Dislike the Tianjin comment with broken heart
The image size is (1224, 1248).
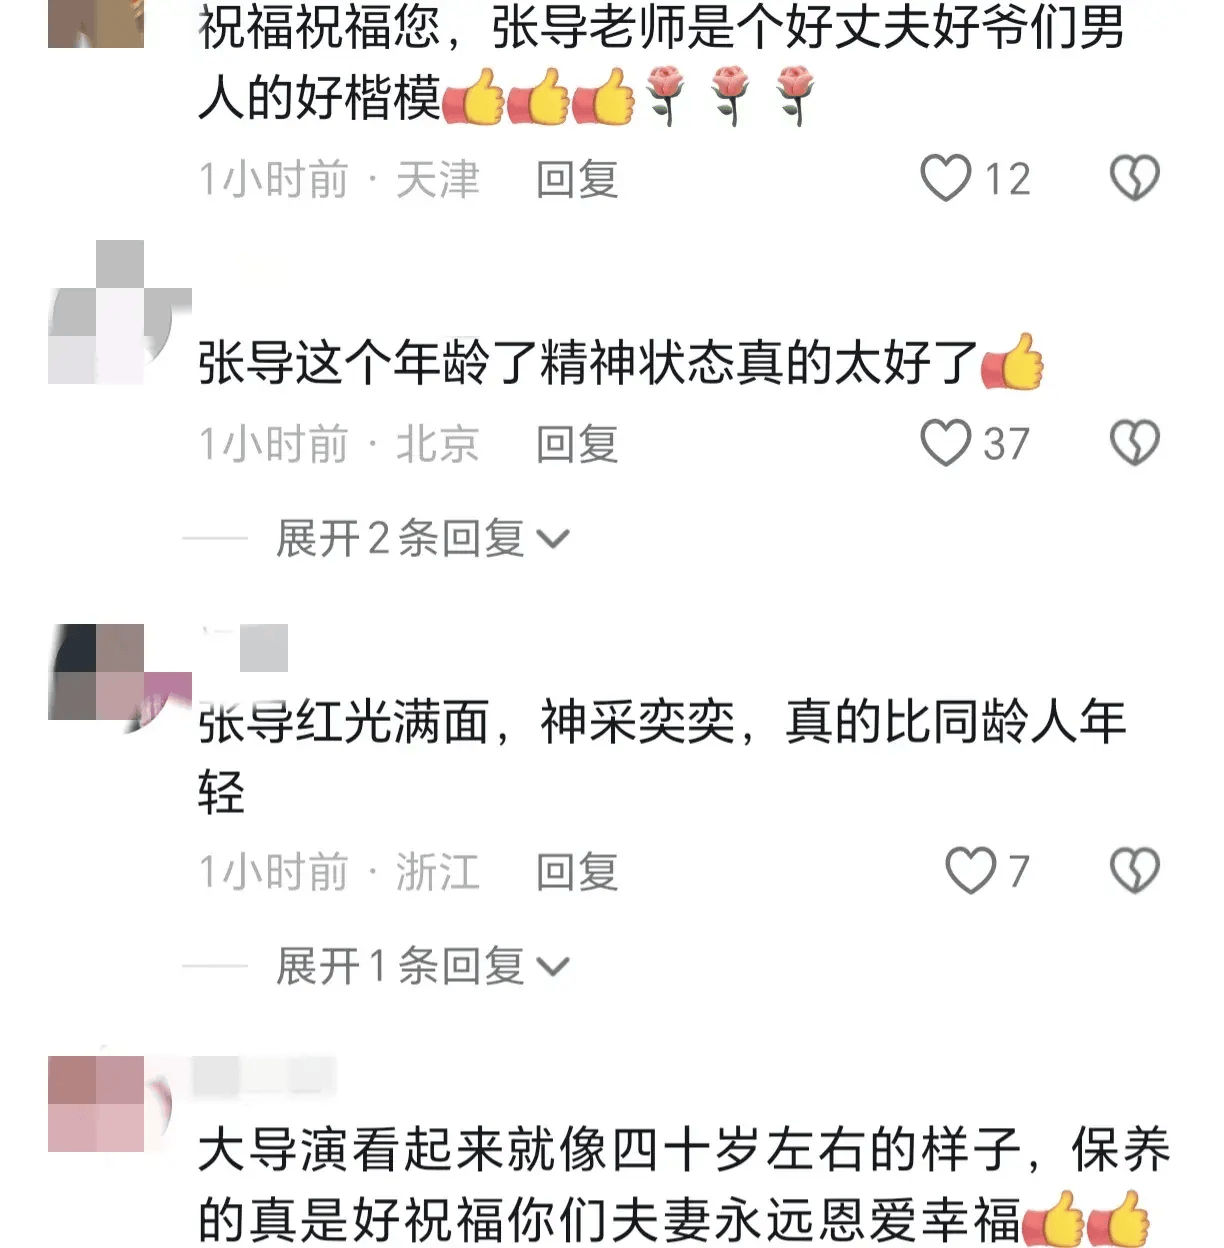pyautogui.click(x=1135, y=178)
